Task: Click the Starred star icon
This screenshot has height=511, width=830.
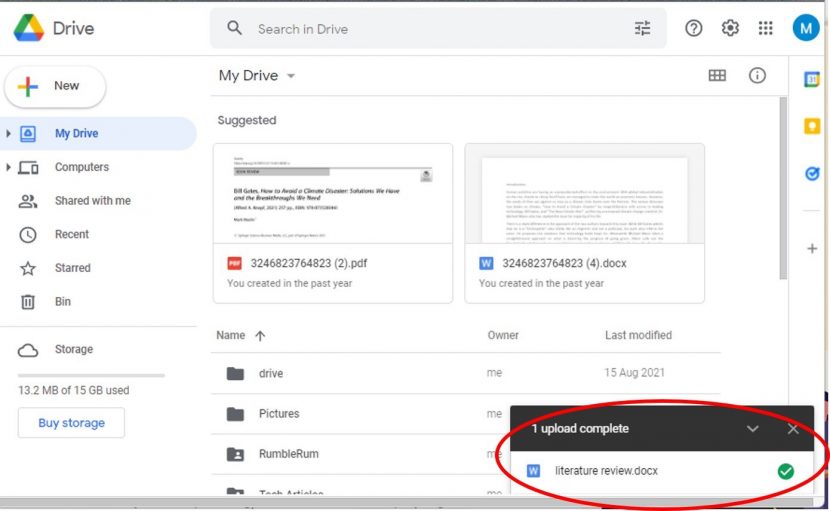Action: [28, 268]
